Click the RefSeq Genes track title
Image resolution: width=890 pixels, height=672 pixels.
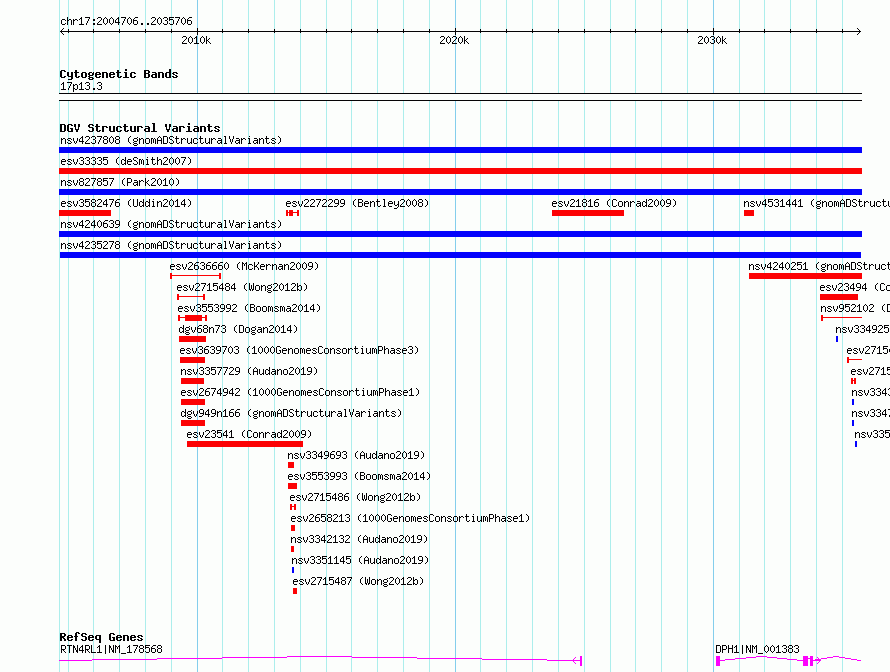(102, 637)
